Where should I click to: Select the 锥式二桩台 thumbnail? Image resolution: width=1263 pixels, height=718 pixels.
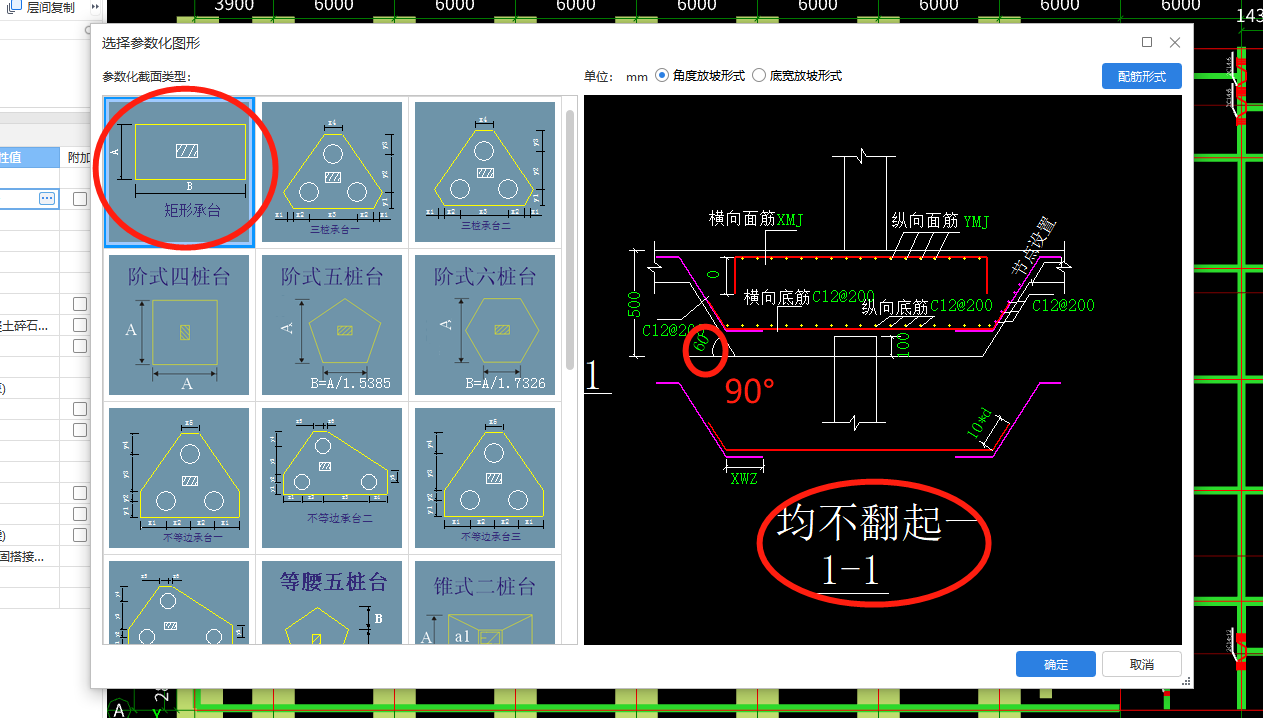click(485, 603)
